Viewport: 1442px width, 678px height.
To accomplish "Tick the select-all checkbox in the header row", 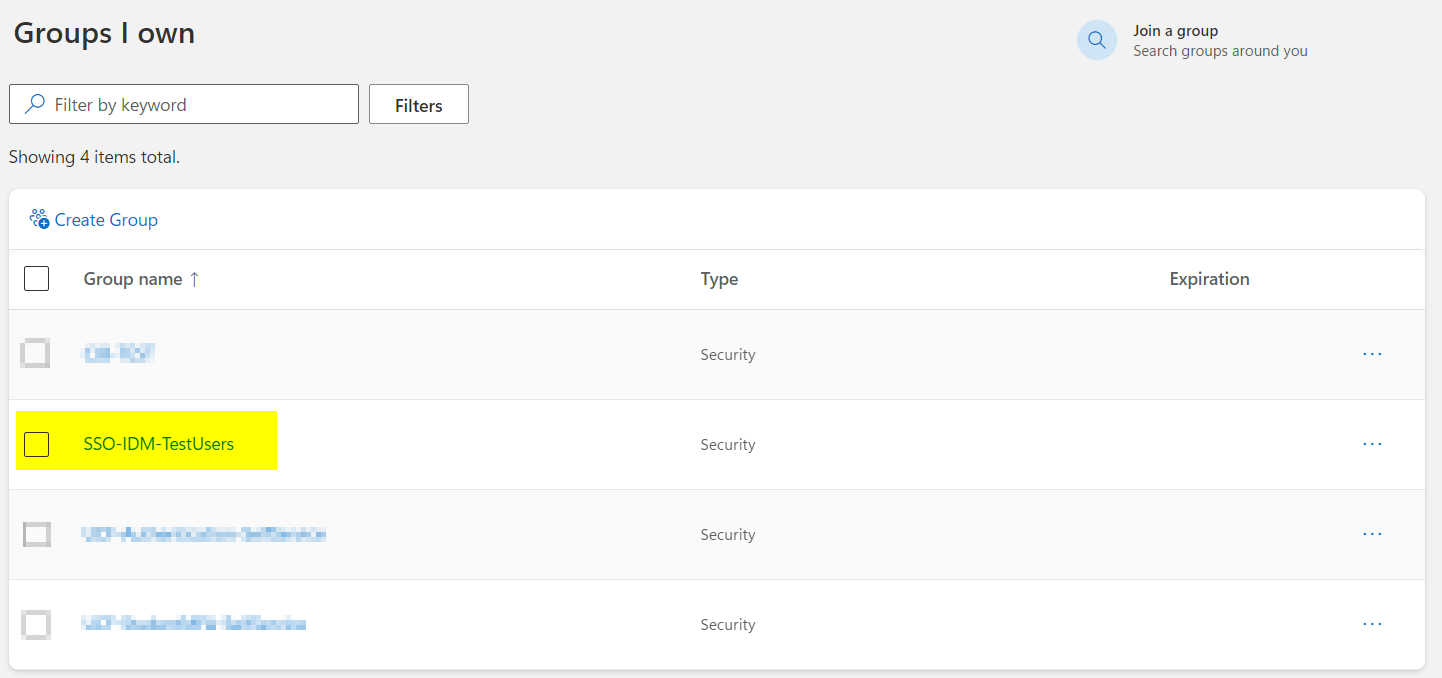I will point(36,278).
